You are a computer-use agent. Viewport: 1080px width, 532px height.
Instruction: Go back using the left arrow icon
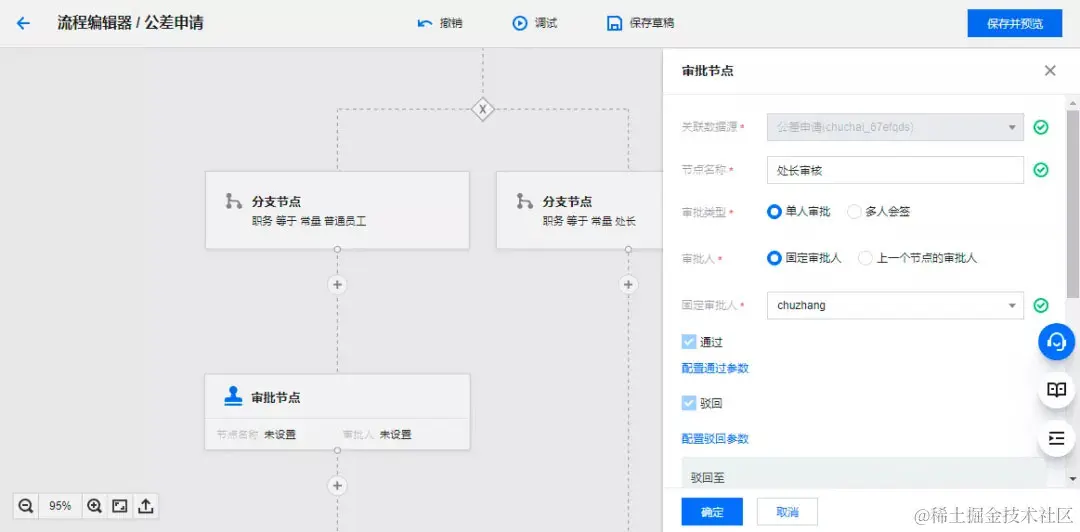[x=23, y=23]
